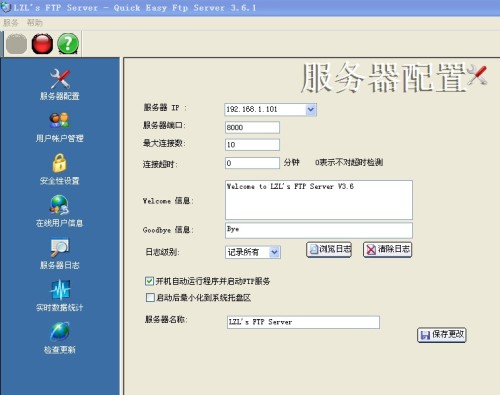Click the 0表示不对超时检测 hint text
This screenshot has height=395, width=500.
(x=349, y=162)
